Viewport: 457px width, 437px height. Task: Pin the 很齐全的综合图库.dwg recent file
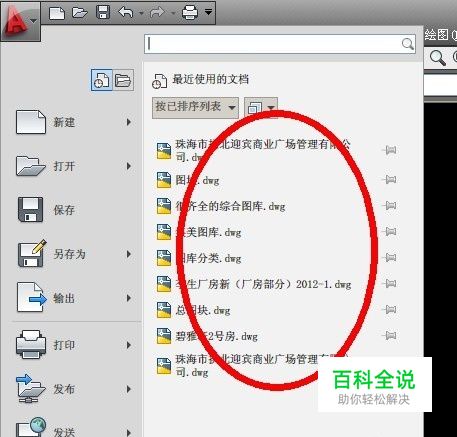[x=389, y=206]
